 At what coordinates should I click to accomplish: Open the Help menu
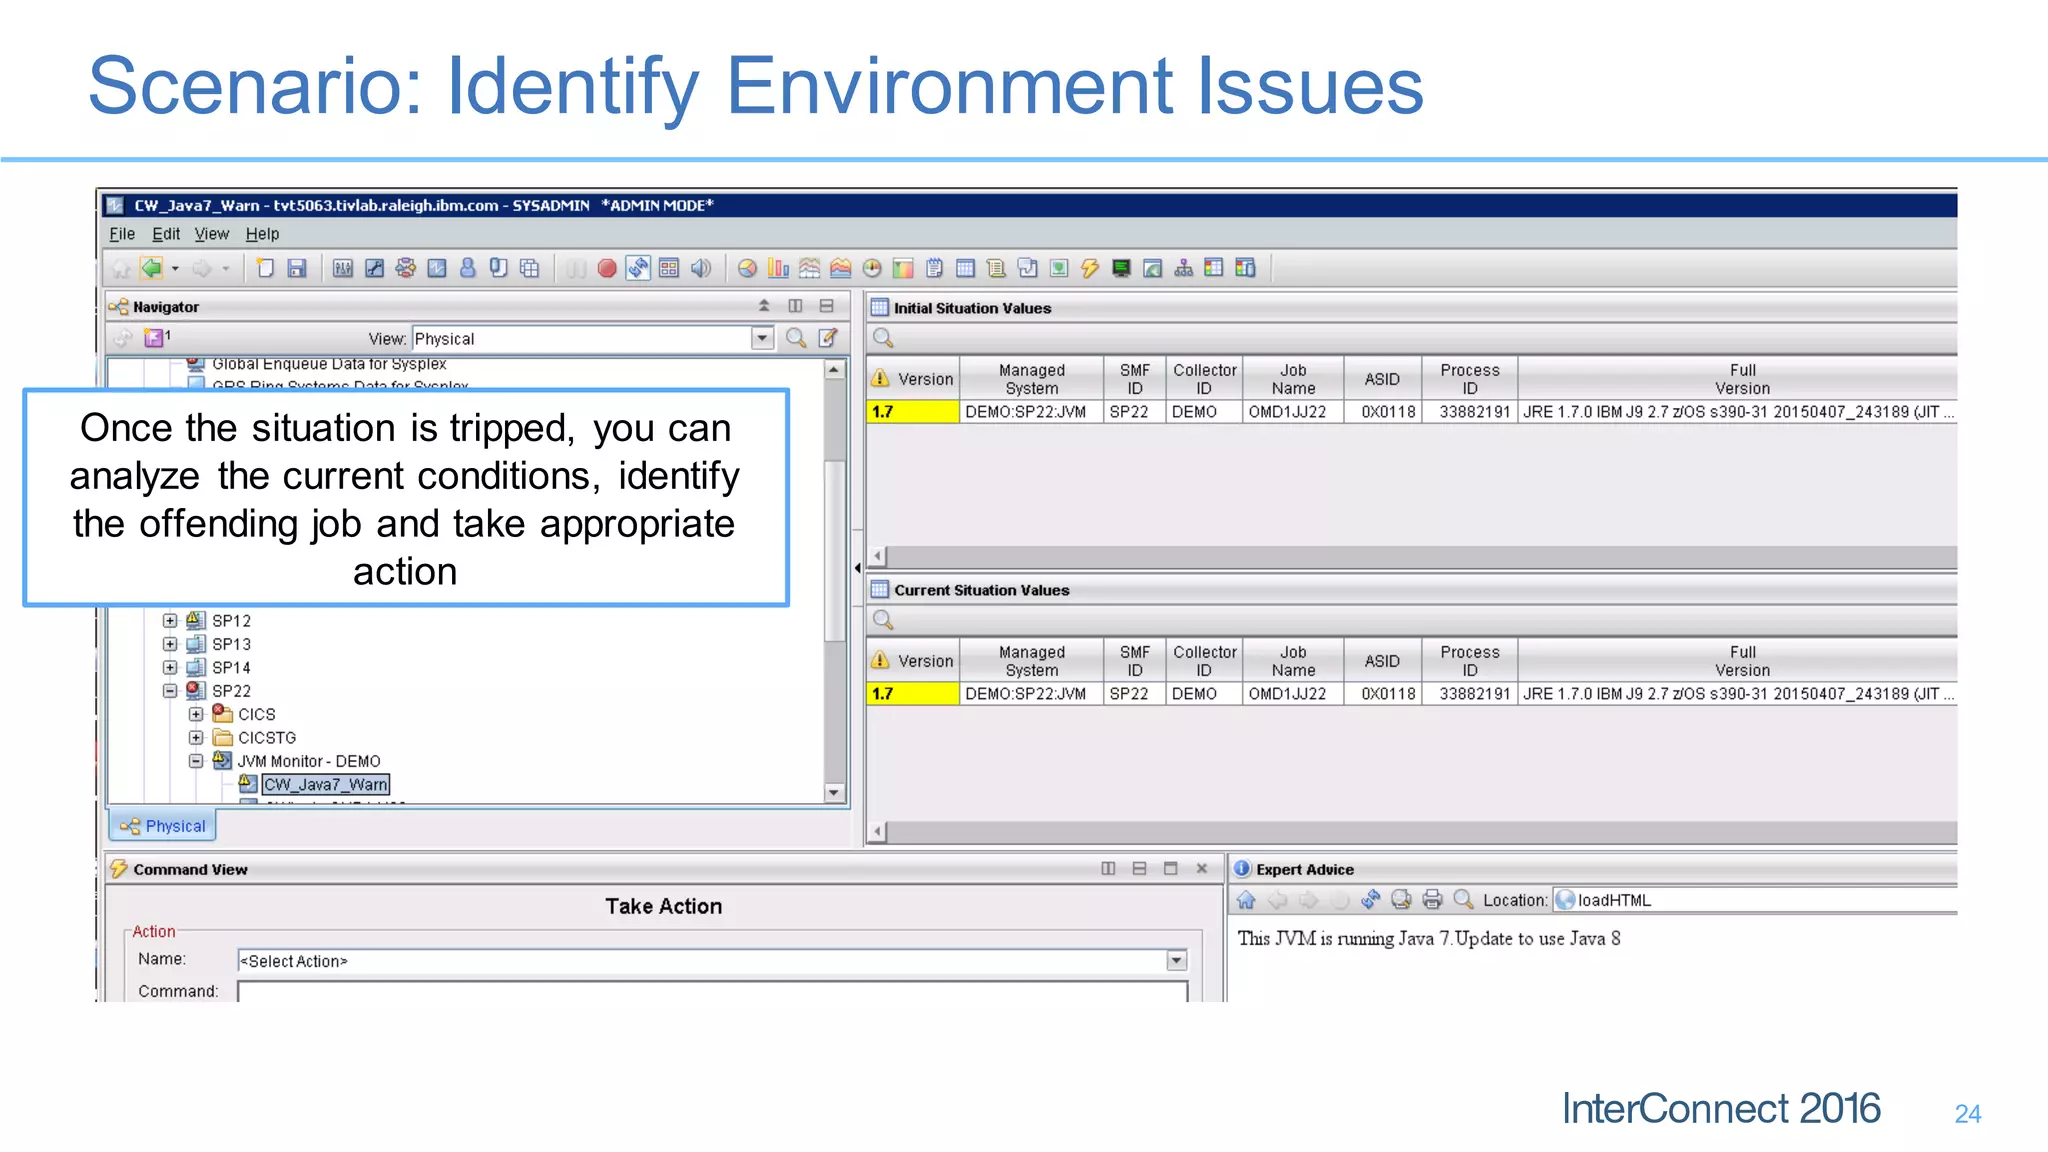click(x=262, y=234)
